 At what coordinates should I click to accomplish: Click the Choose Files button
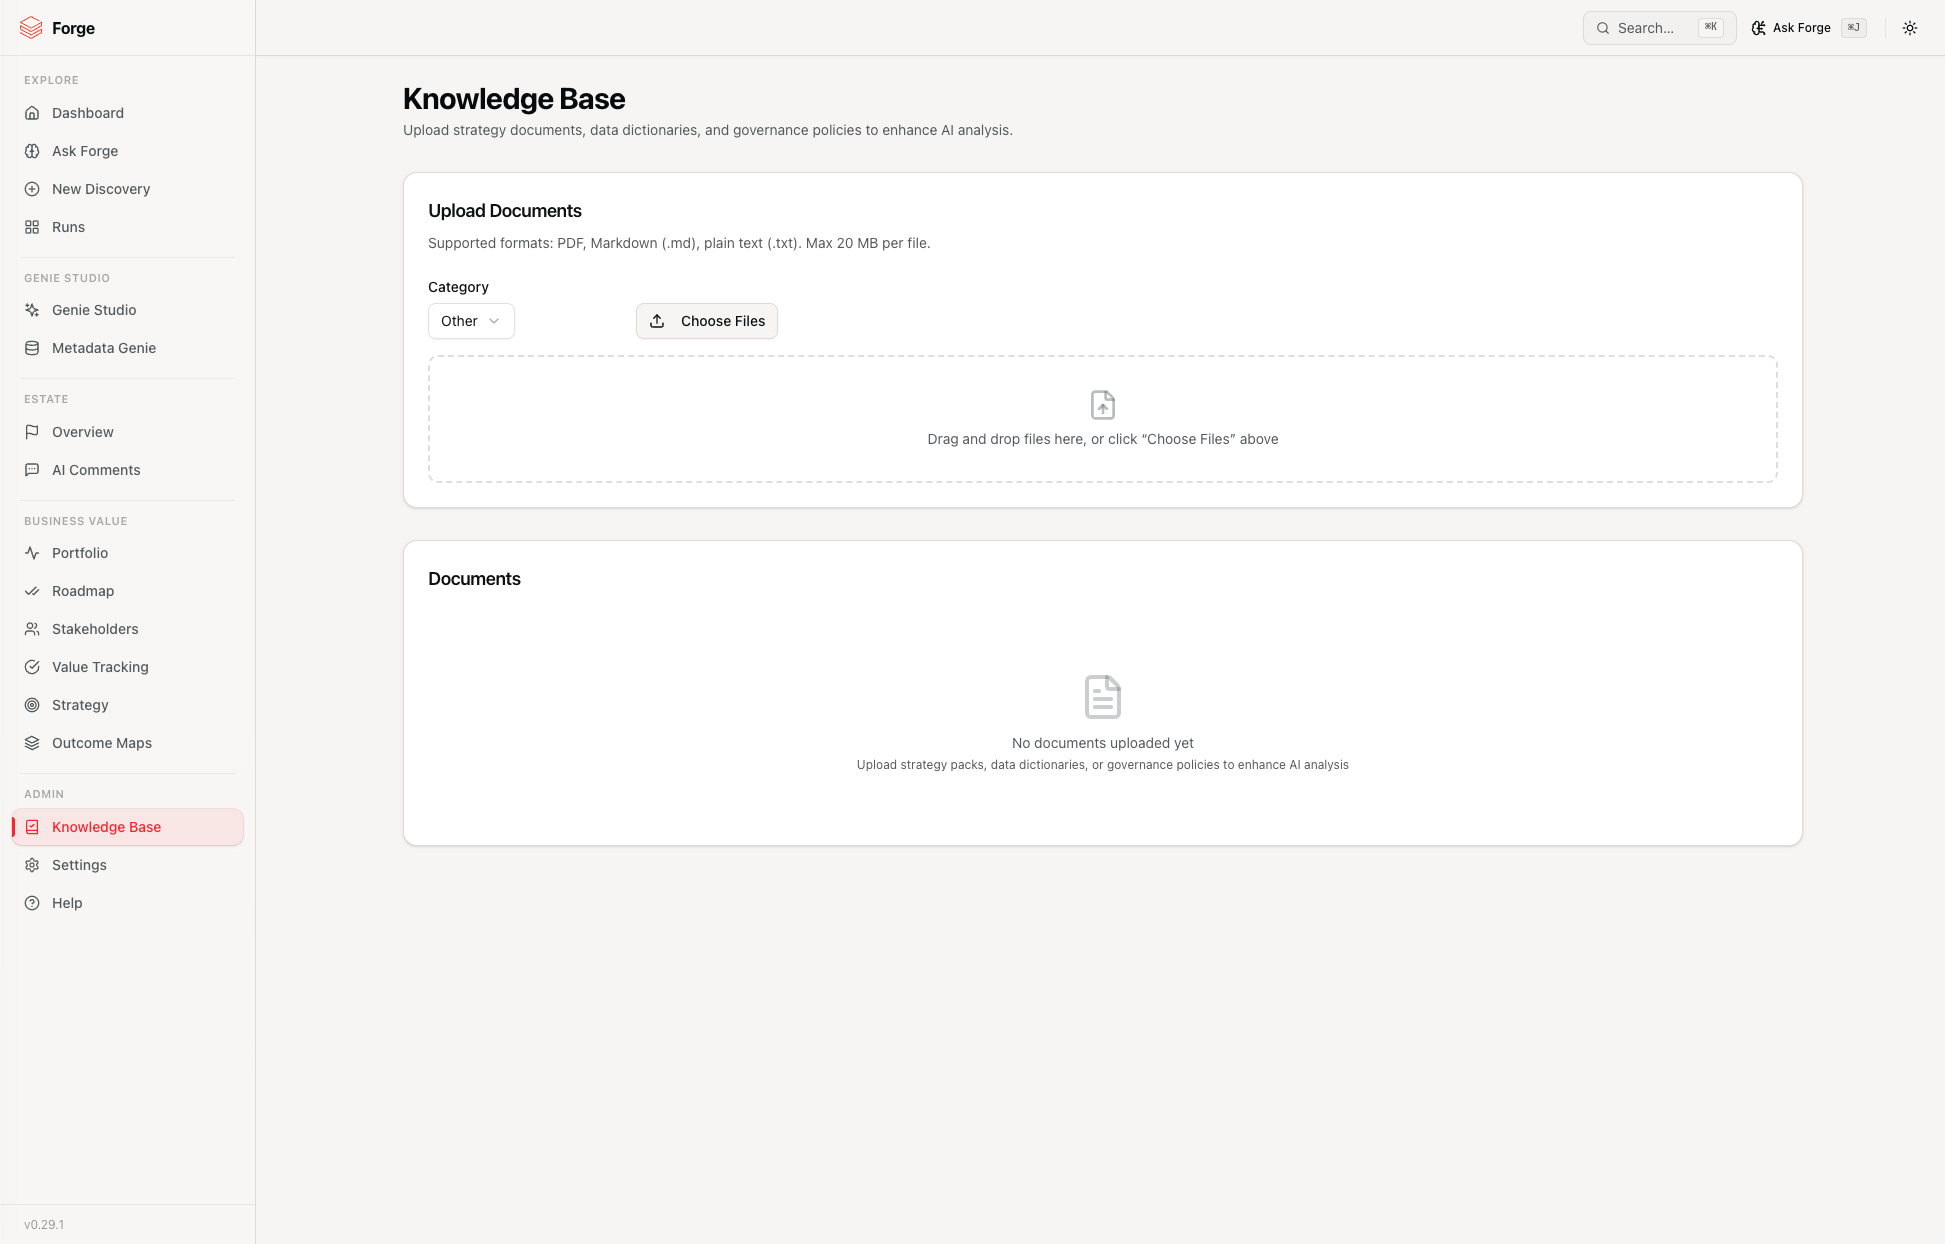(x=707, y=321)
